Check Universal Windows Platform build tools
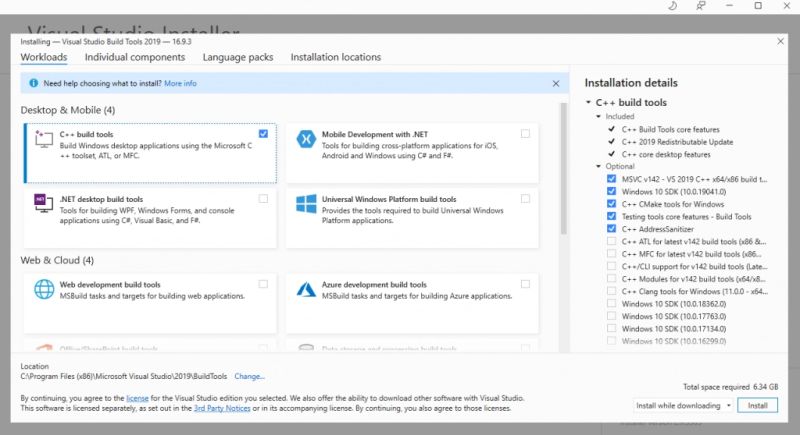This screenshot has width=800, height=435. [526, 198]
